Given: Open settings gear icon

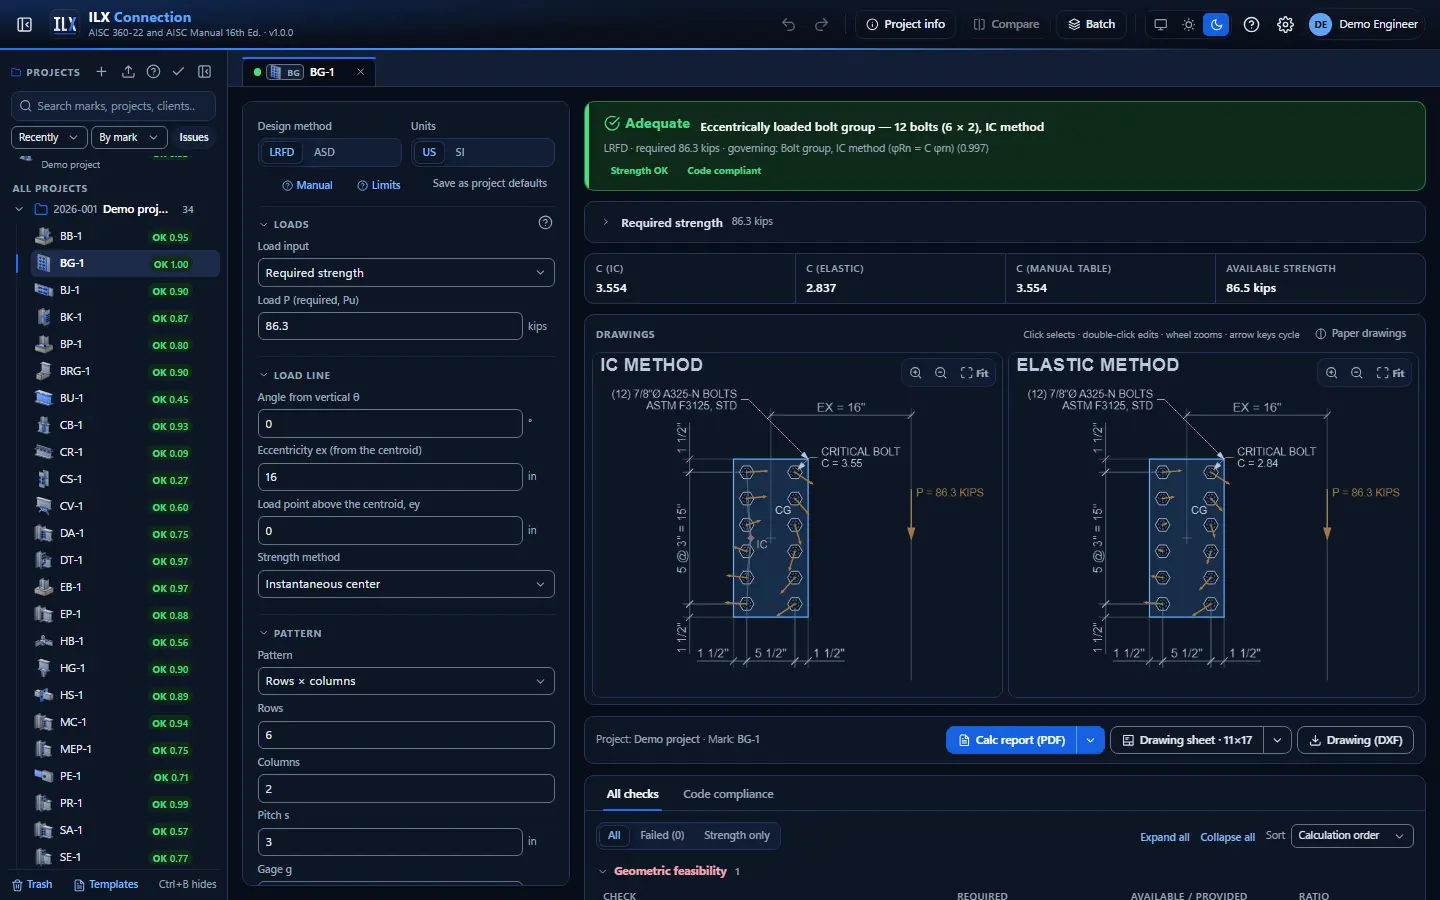Looking at the screenshot, I should pos(1285,24).
